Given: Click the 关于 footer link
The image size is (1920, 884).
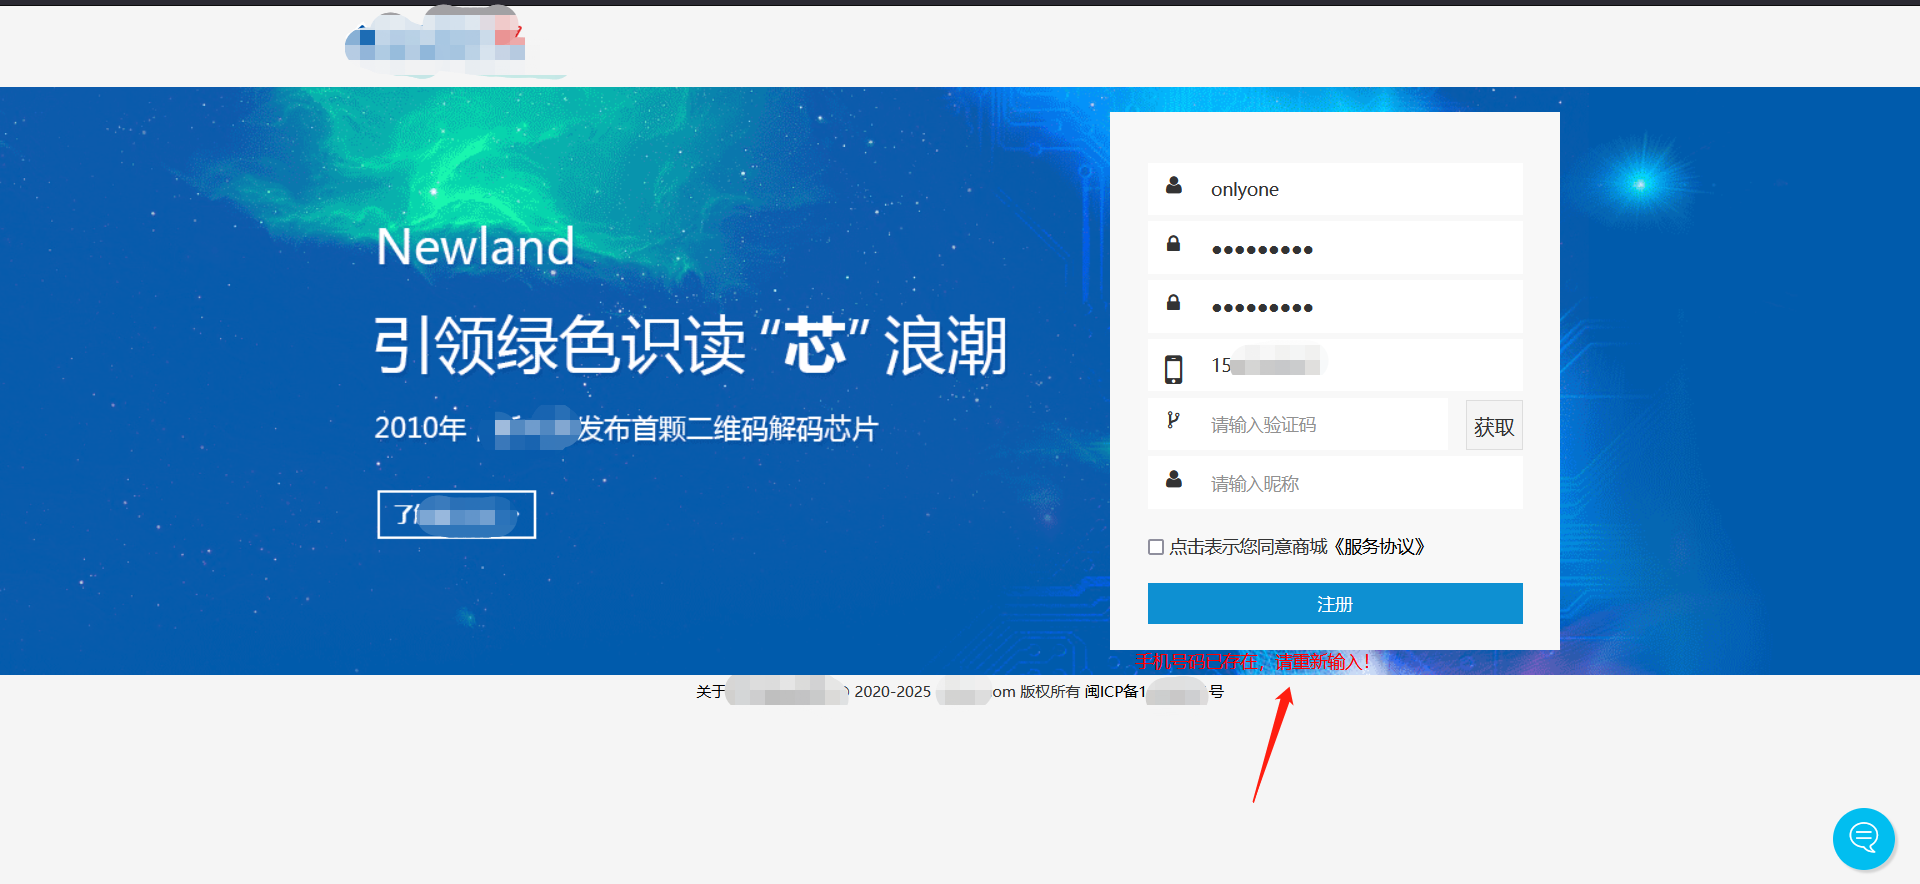Looking at the screenshot, I should [710, 692].
